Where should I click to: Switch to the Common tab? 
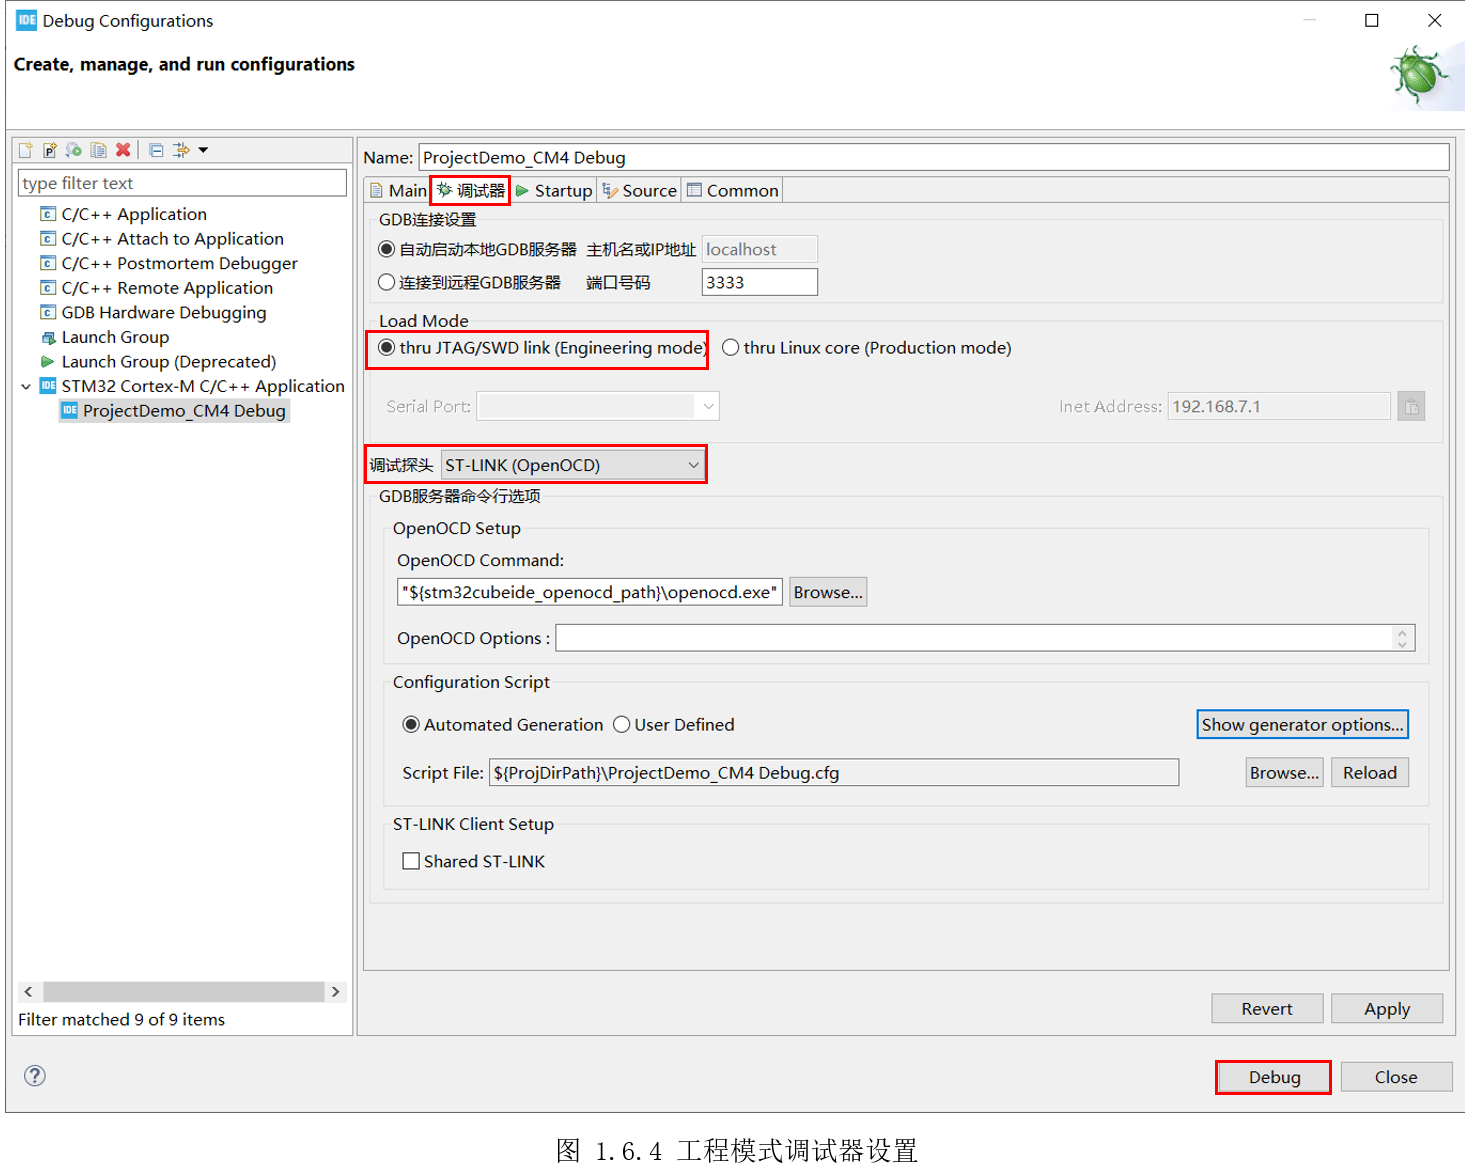coord(732,191)
